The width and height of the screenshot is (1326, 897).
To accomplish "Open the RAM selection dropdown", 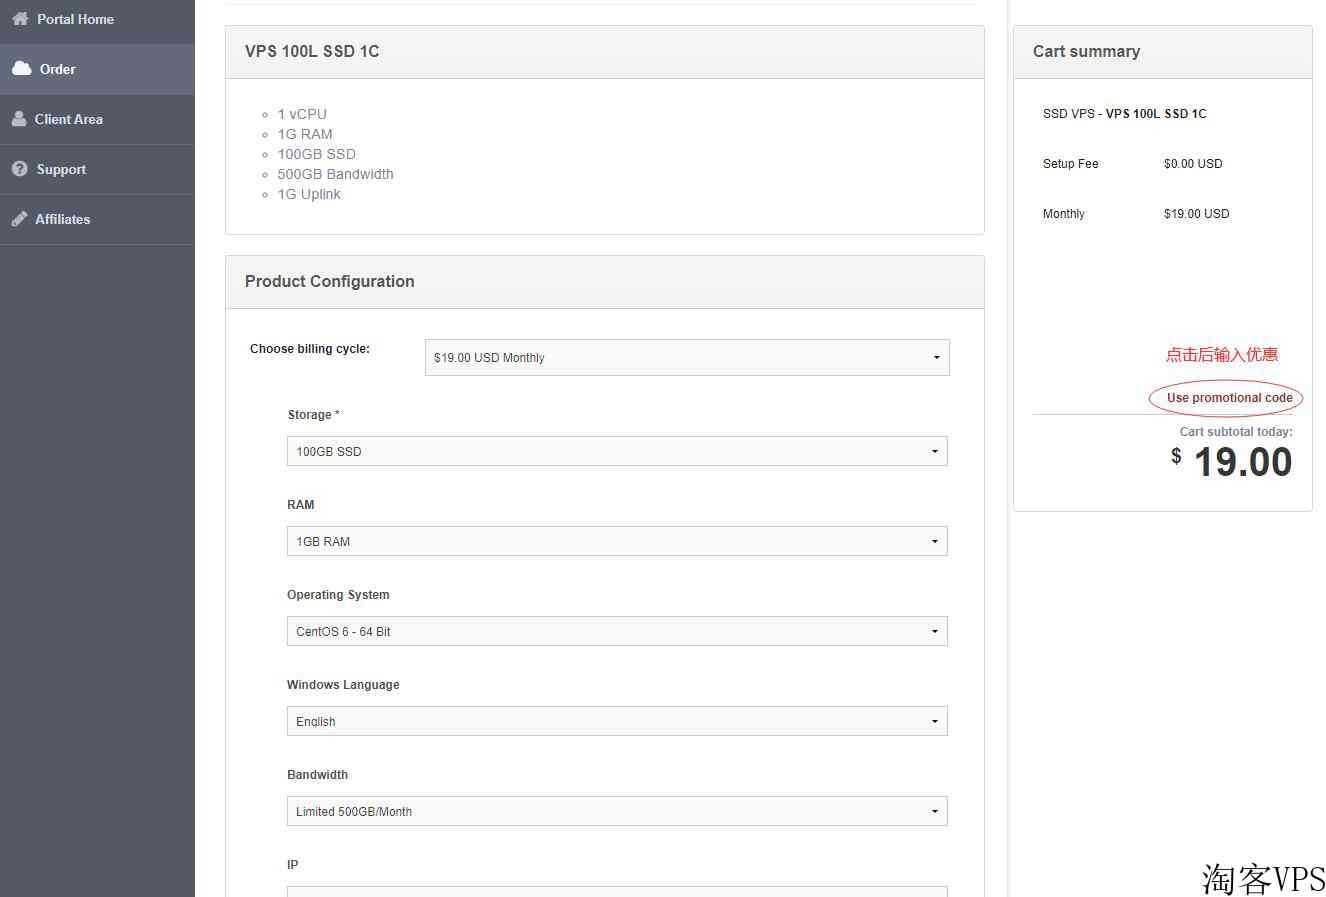I will pos(617,542).
